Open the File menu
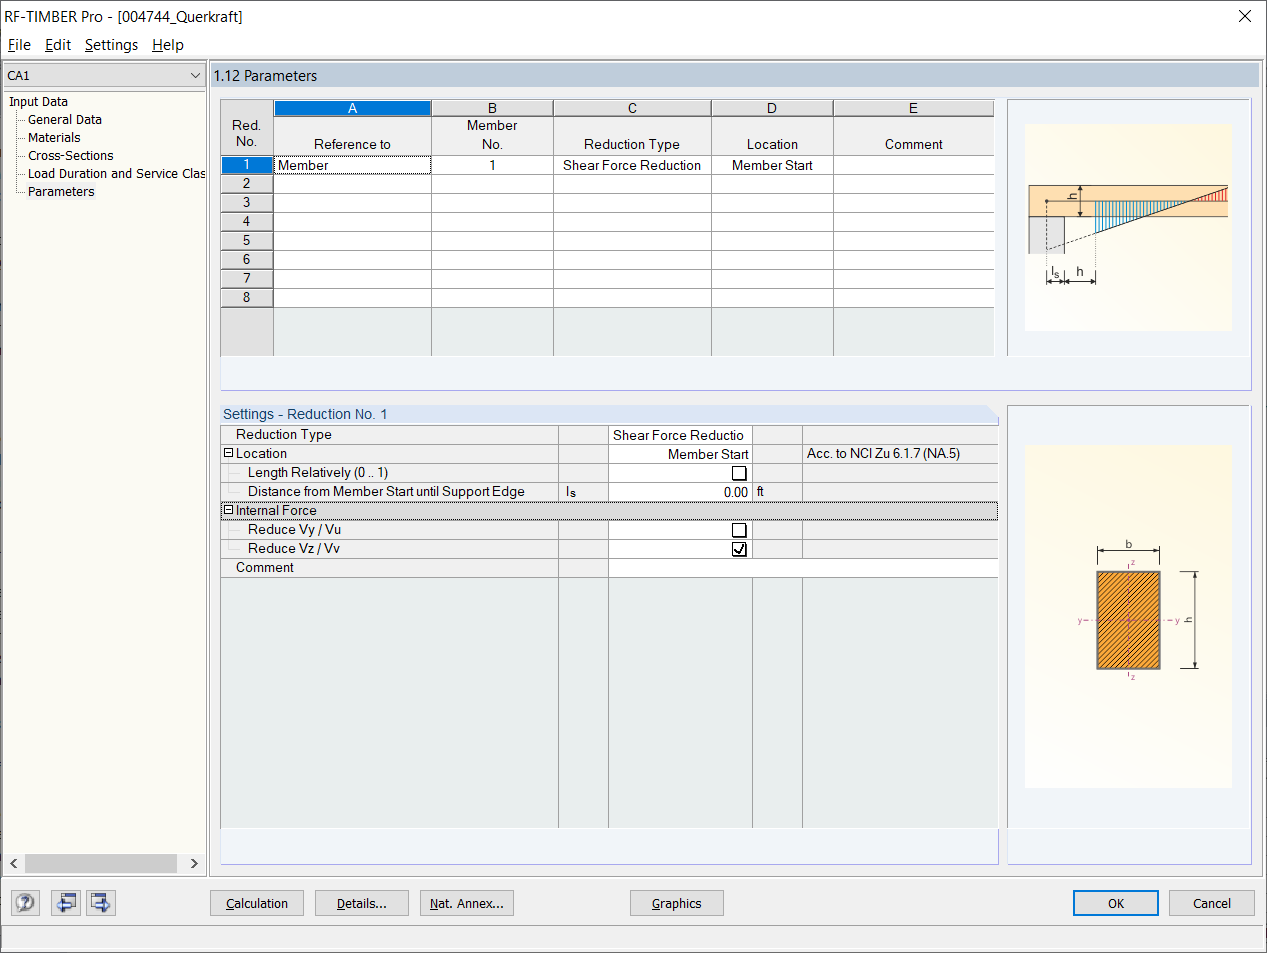Image resolution: width=1267 pixels, height=953 pixels. pyautogui.click(x=18, y=44)
